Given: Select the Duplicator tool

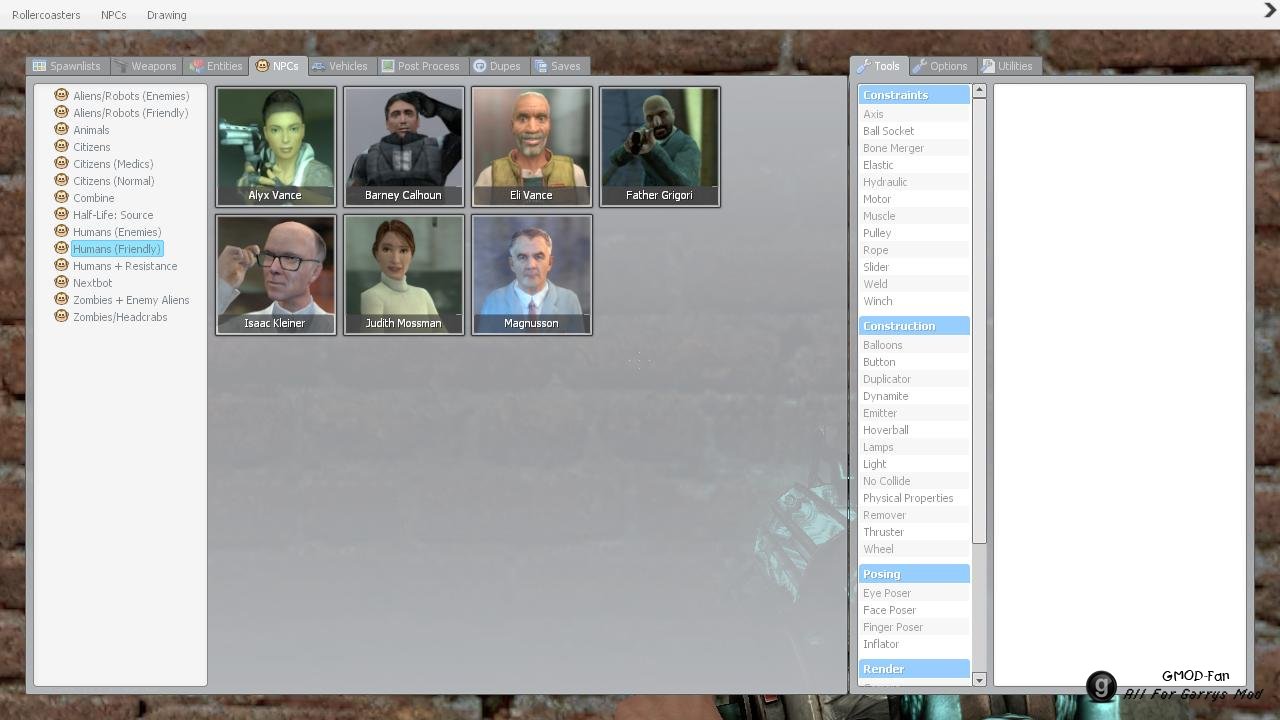Looking at the screenshot, I should (x=914, y=379).
